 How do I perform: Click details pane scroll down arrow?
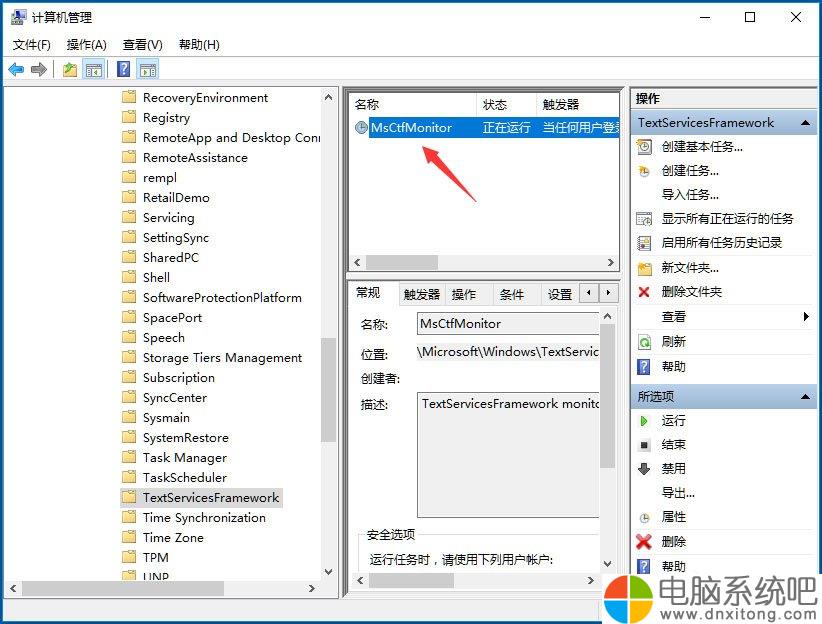coord(608,564)
